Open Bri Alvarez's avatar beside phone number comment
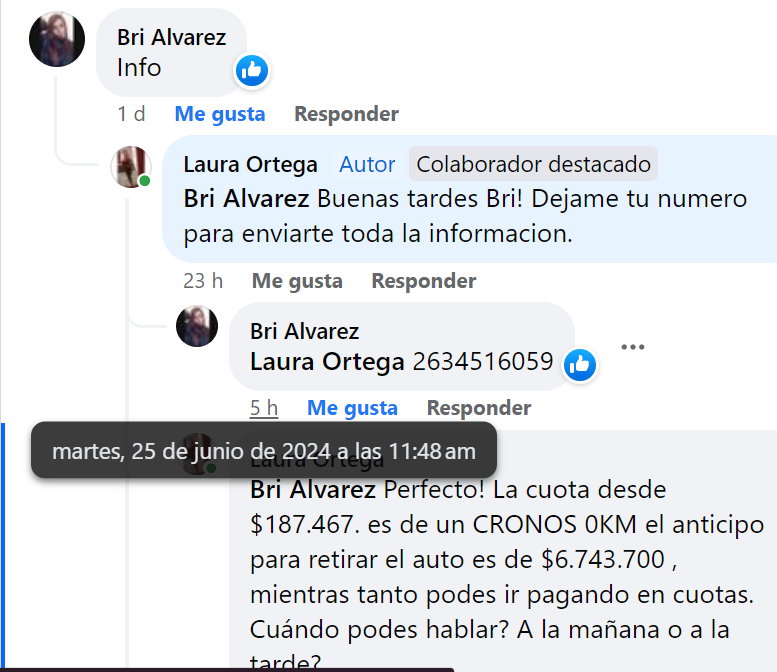 pos(197,326)
